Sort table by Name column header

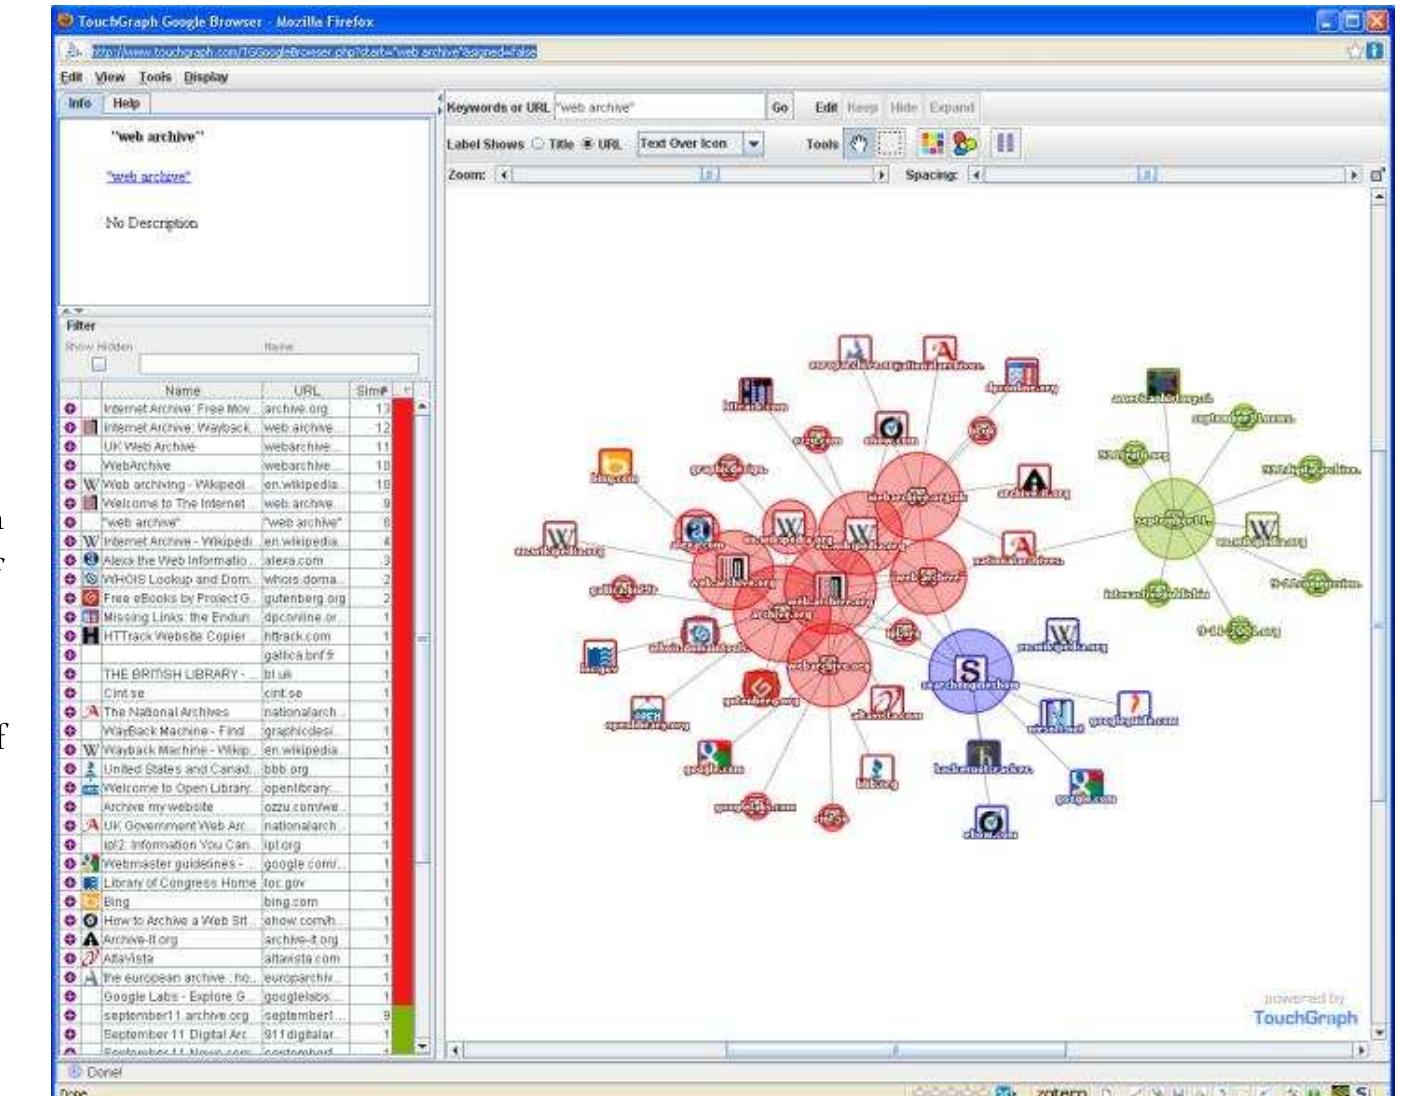pos(182,391)
